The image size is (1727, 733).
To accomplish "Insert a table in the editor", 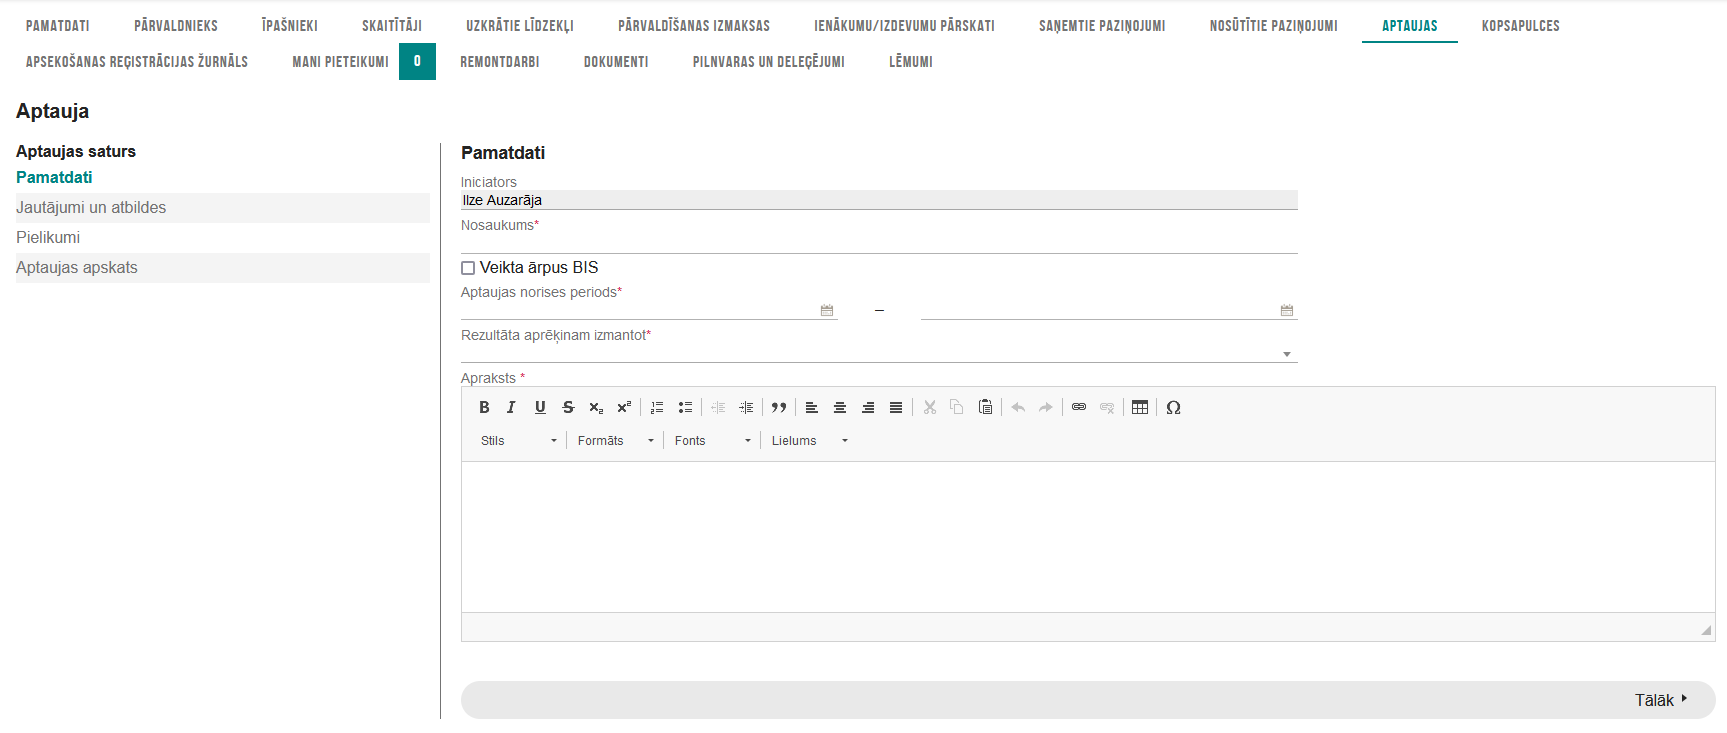I will point(1140,407).
